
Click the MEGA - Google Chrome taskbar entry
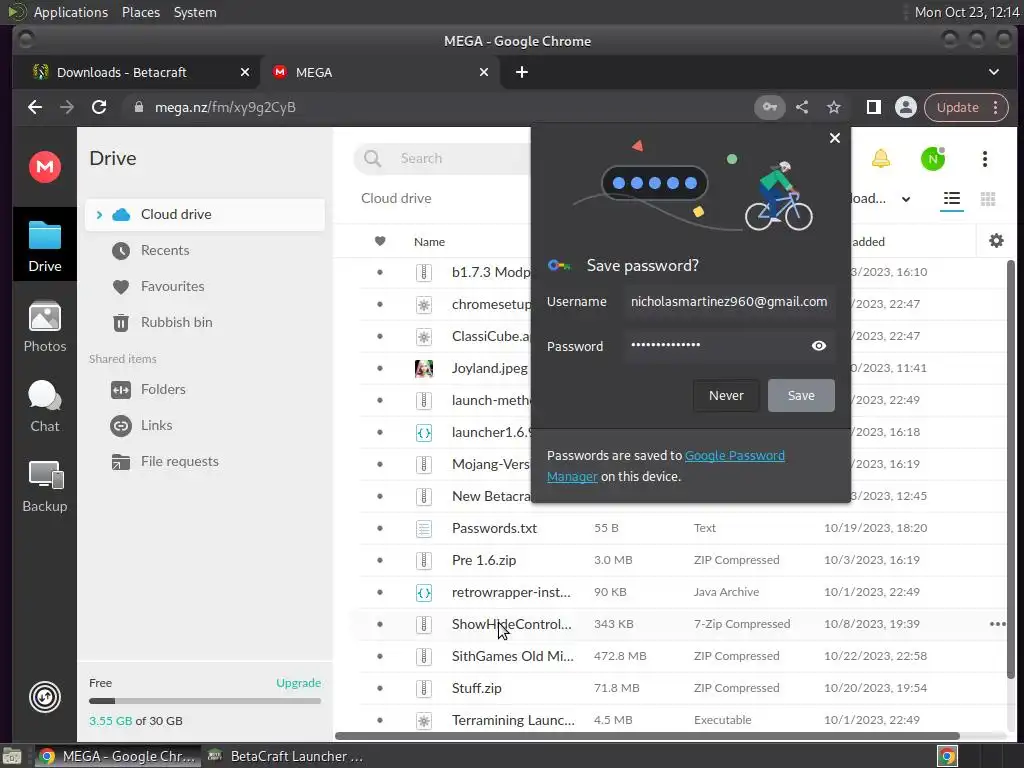click(x=118, y=756)
